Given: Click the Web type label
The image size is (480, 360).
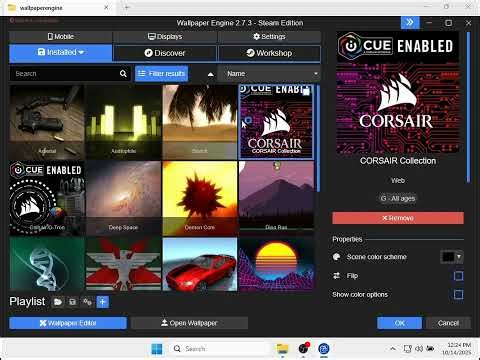Looking at the screenshot, I should pos(398,181).
